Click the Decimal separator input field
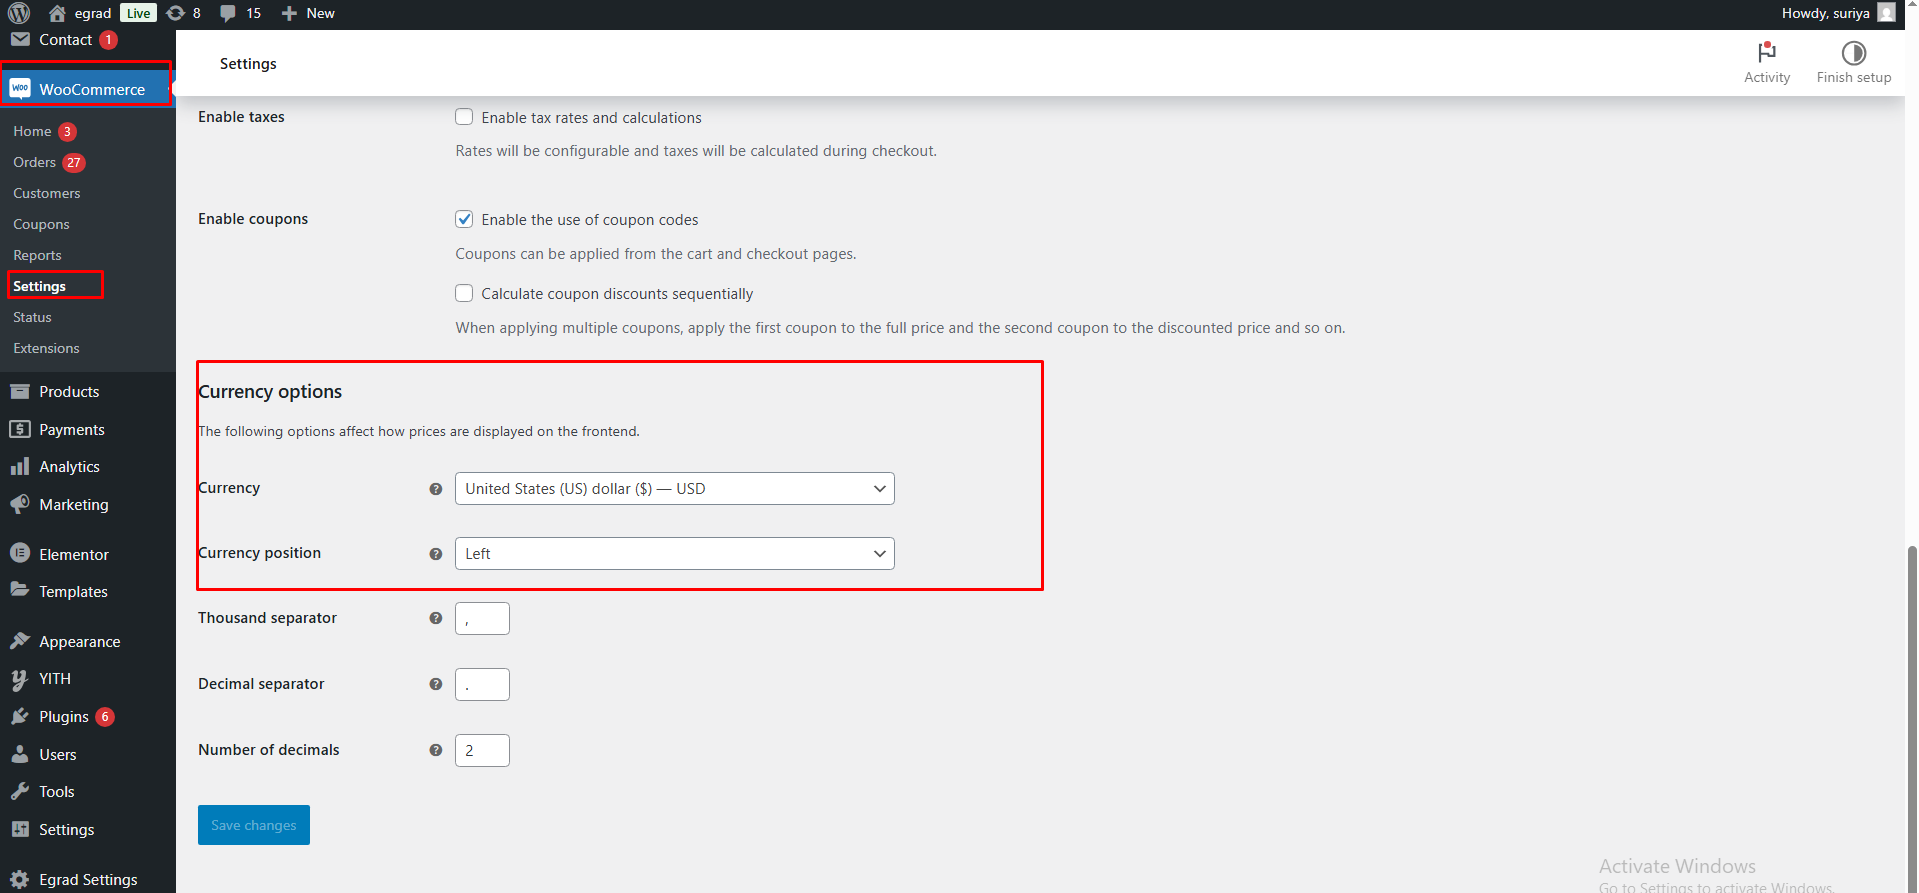 pyautogui.click(x=482, y=685)
